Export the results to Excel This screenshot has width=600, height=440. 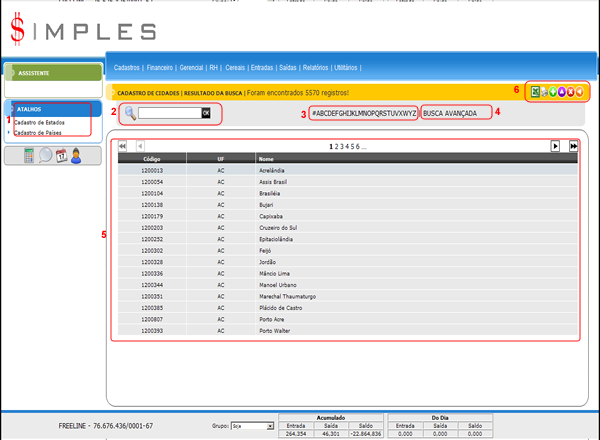535,92
